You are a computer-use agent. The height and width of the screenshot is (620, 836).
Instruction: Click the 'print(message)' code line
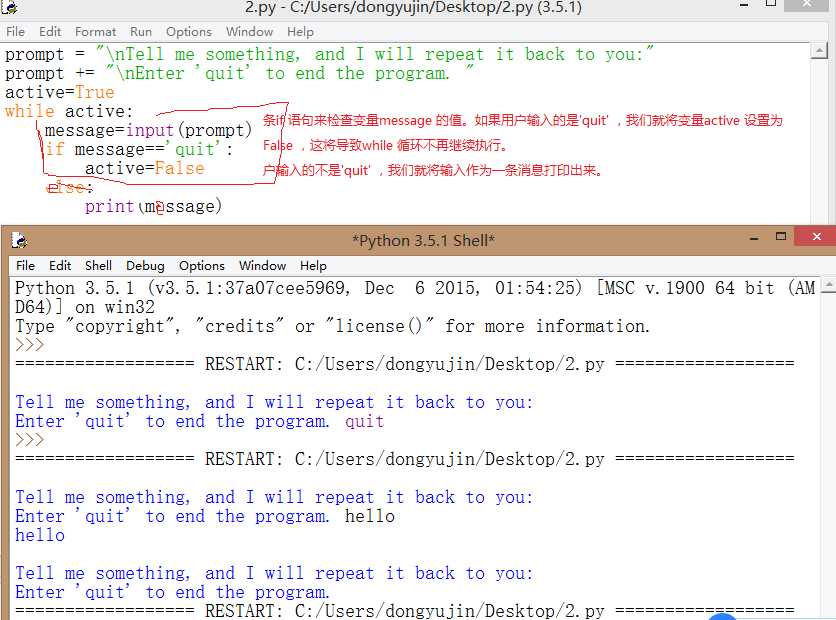coord(153,206)
